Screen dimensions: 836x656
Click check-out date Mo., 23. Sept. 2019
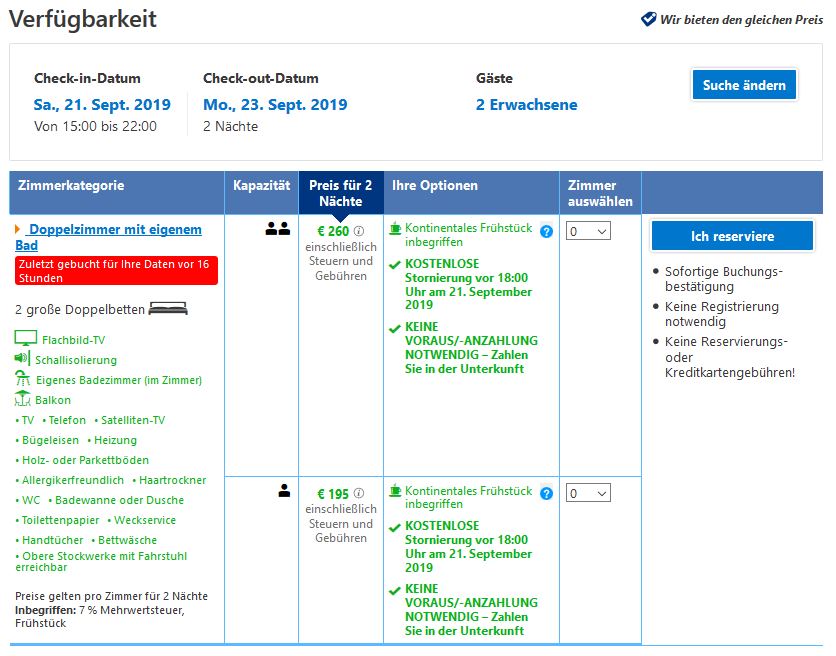(275, 105)
